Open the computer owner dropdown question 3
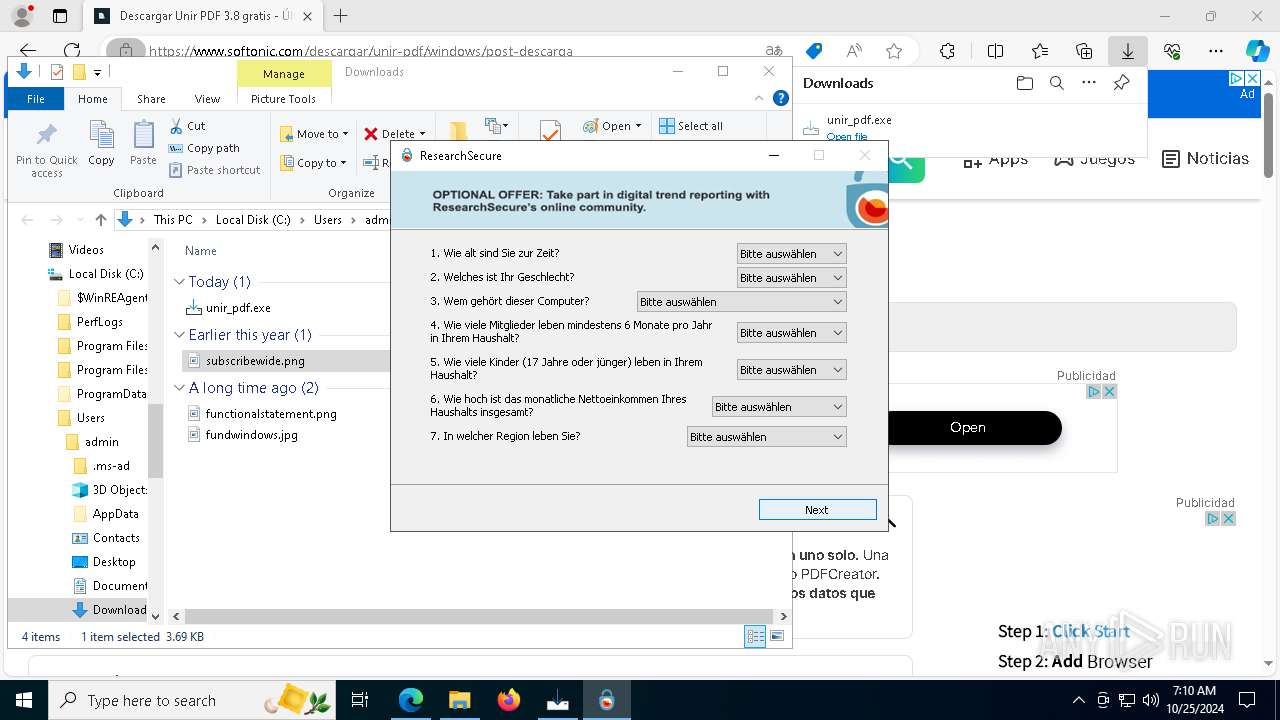 741,302
